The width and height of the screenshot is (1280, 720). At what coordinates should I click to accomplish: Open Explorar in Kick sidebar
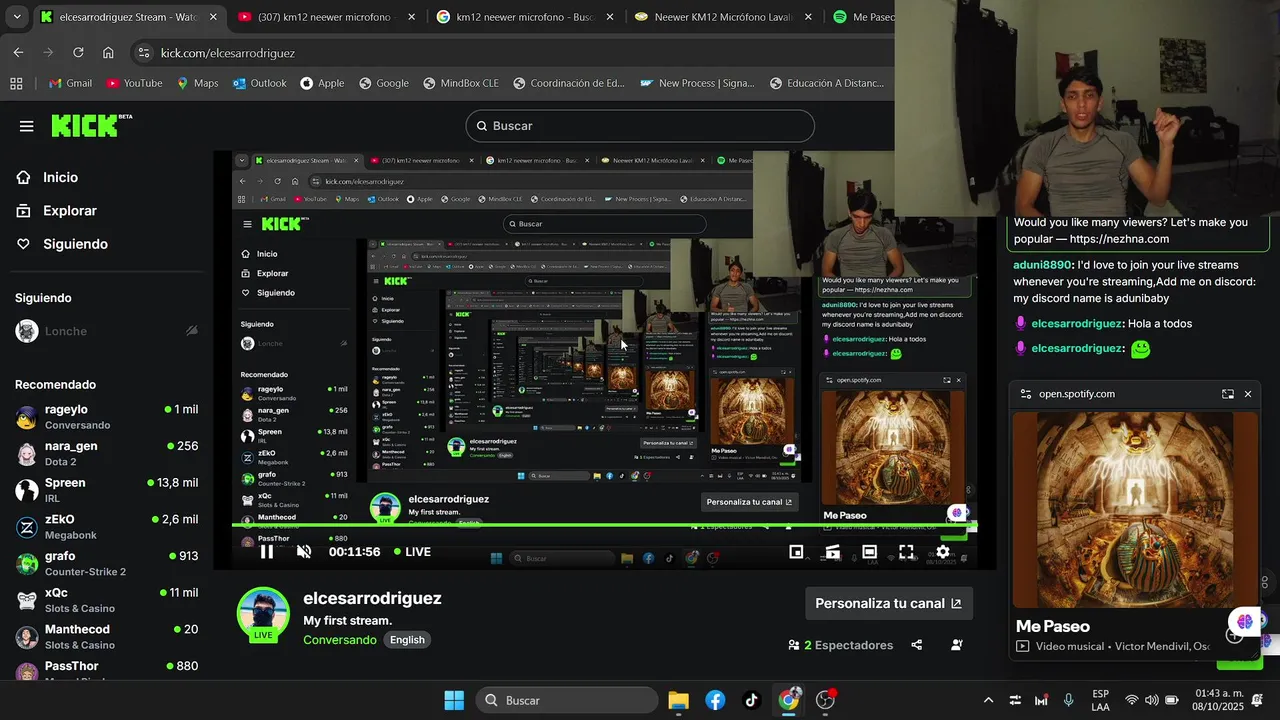click(x=70, y=211)
